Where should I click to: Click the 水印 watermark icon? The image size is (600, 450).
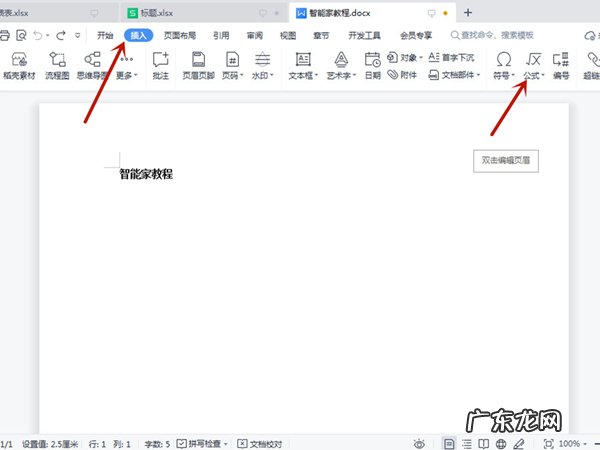[x=262, y=60]
